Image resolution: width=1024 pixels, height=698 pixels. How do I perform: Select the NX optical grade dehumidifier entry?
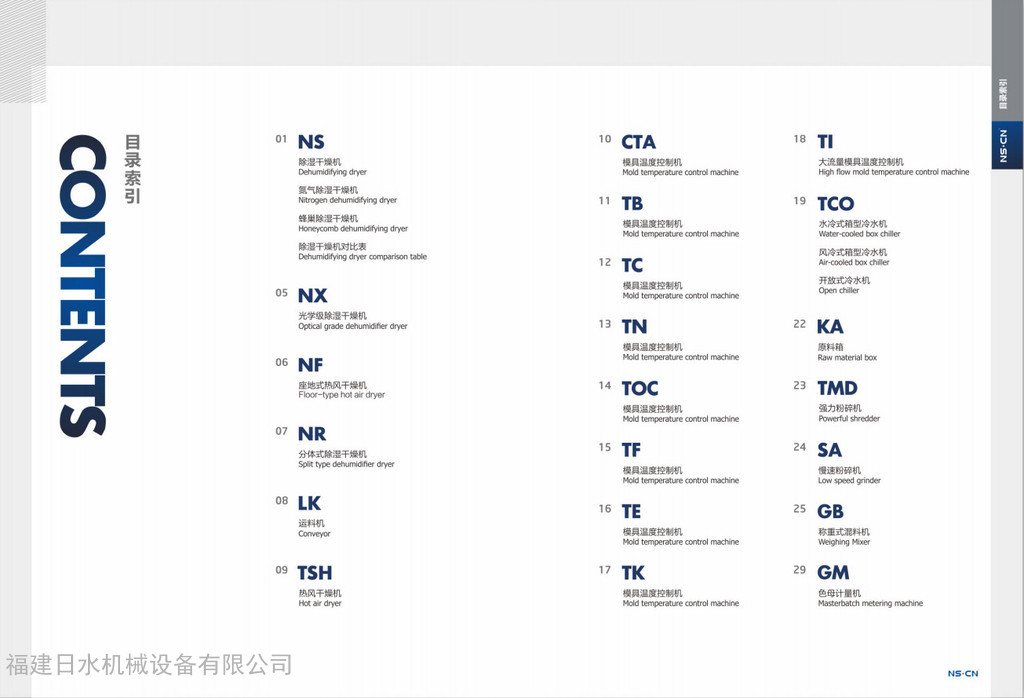[312, 296]
